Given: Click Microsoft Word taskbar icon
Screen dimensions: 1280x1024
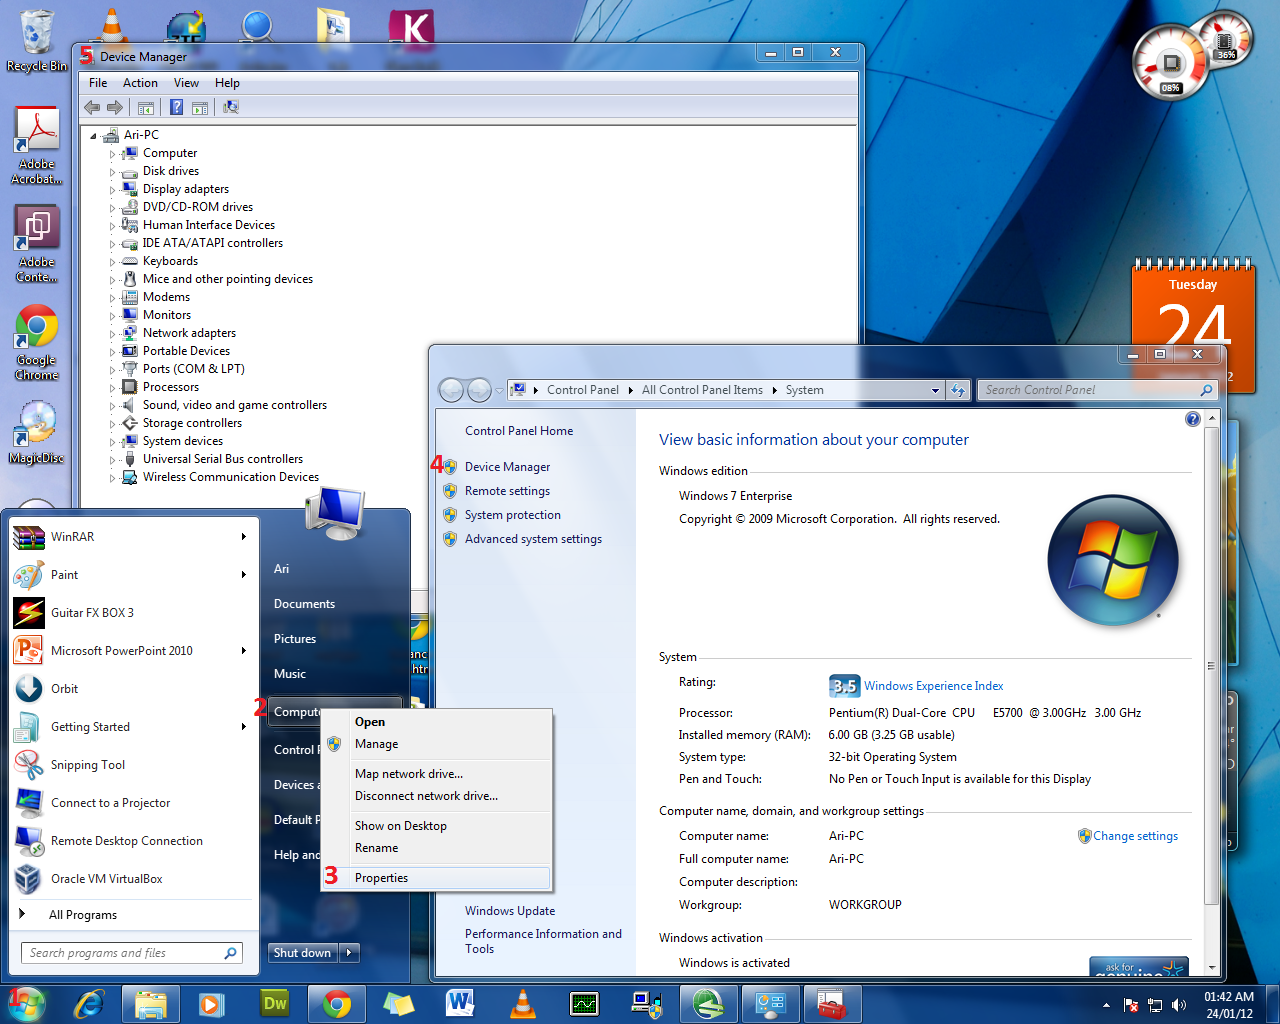Looking at the screenshot, I should [x=461, y=1003].
